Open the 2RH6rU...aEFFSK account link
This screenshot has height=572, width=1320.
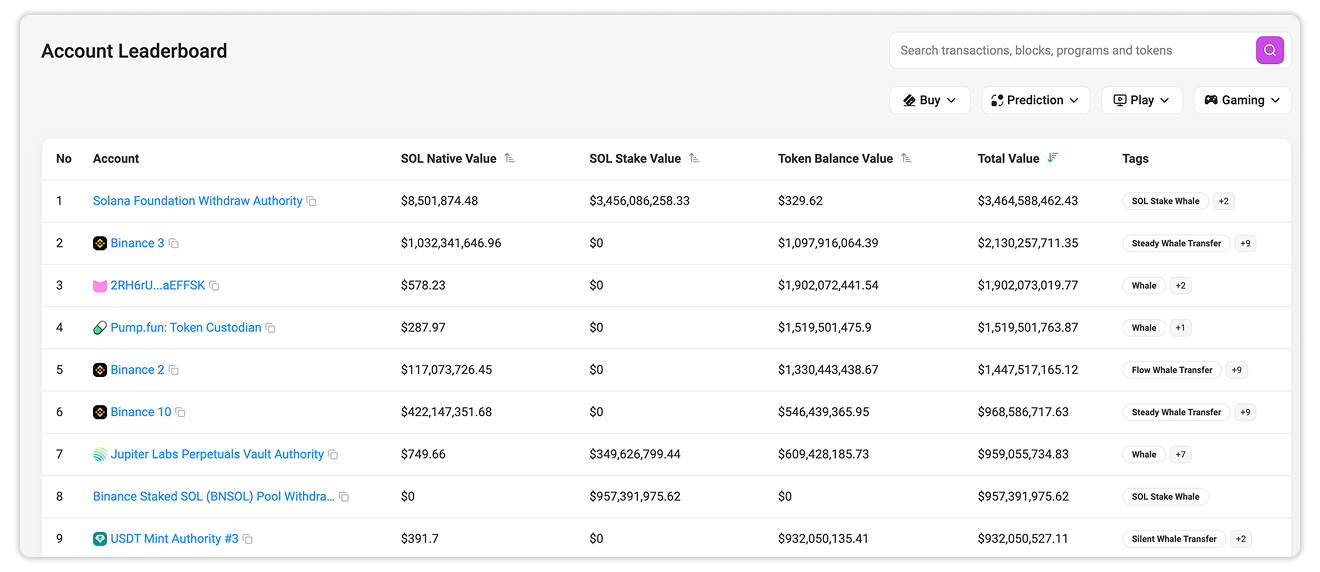158,286
